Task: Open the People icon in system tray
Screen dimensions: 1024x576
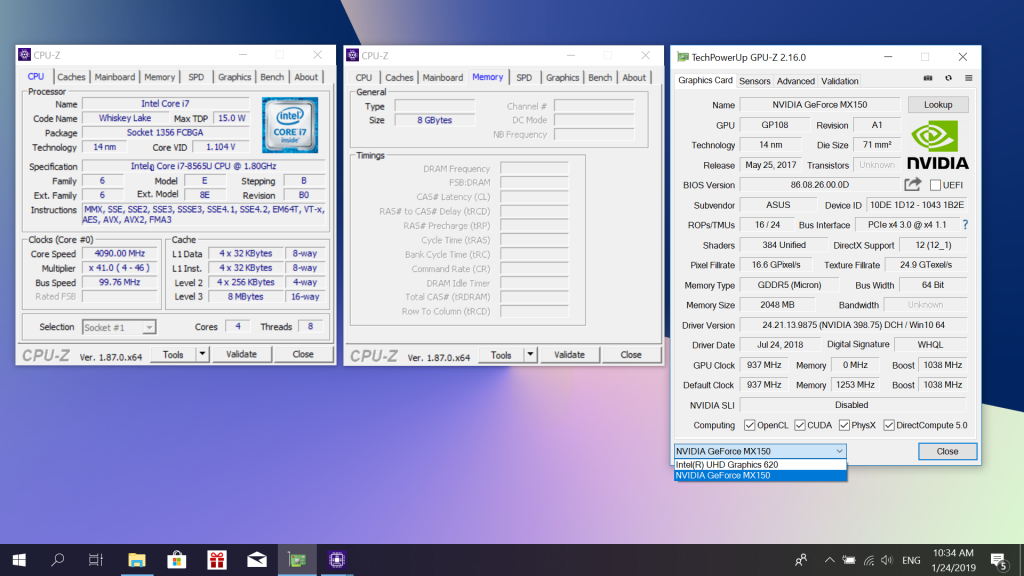Action: [x=801, y=560]
